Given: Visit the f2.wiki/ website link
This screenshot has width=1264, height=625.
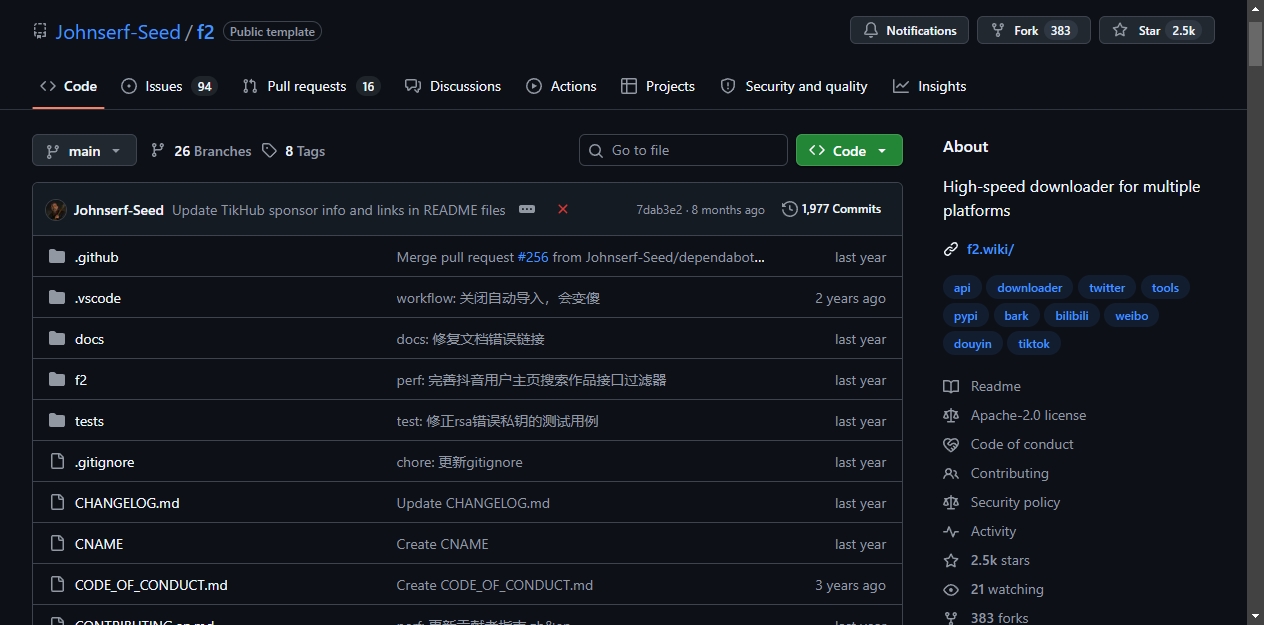Looking at the screenshot, I should (x=990, y=249).
